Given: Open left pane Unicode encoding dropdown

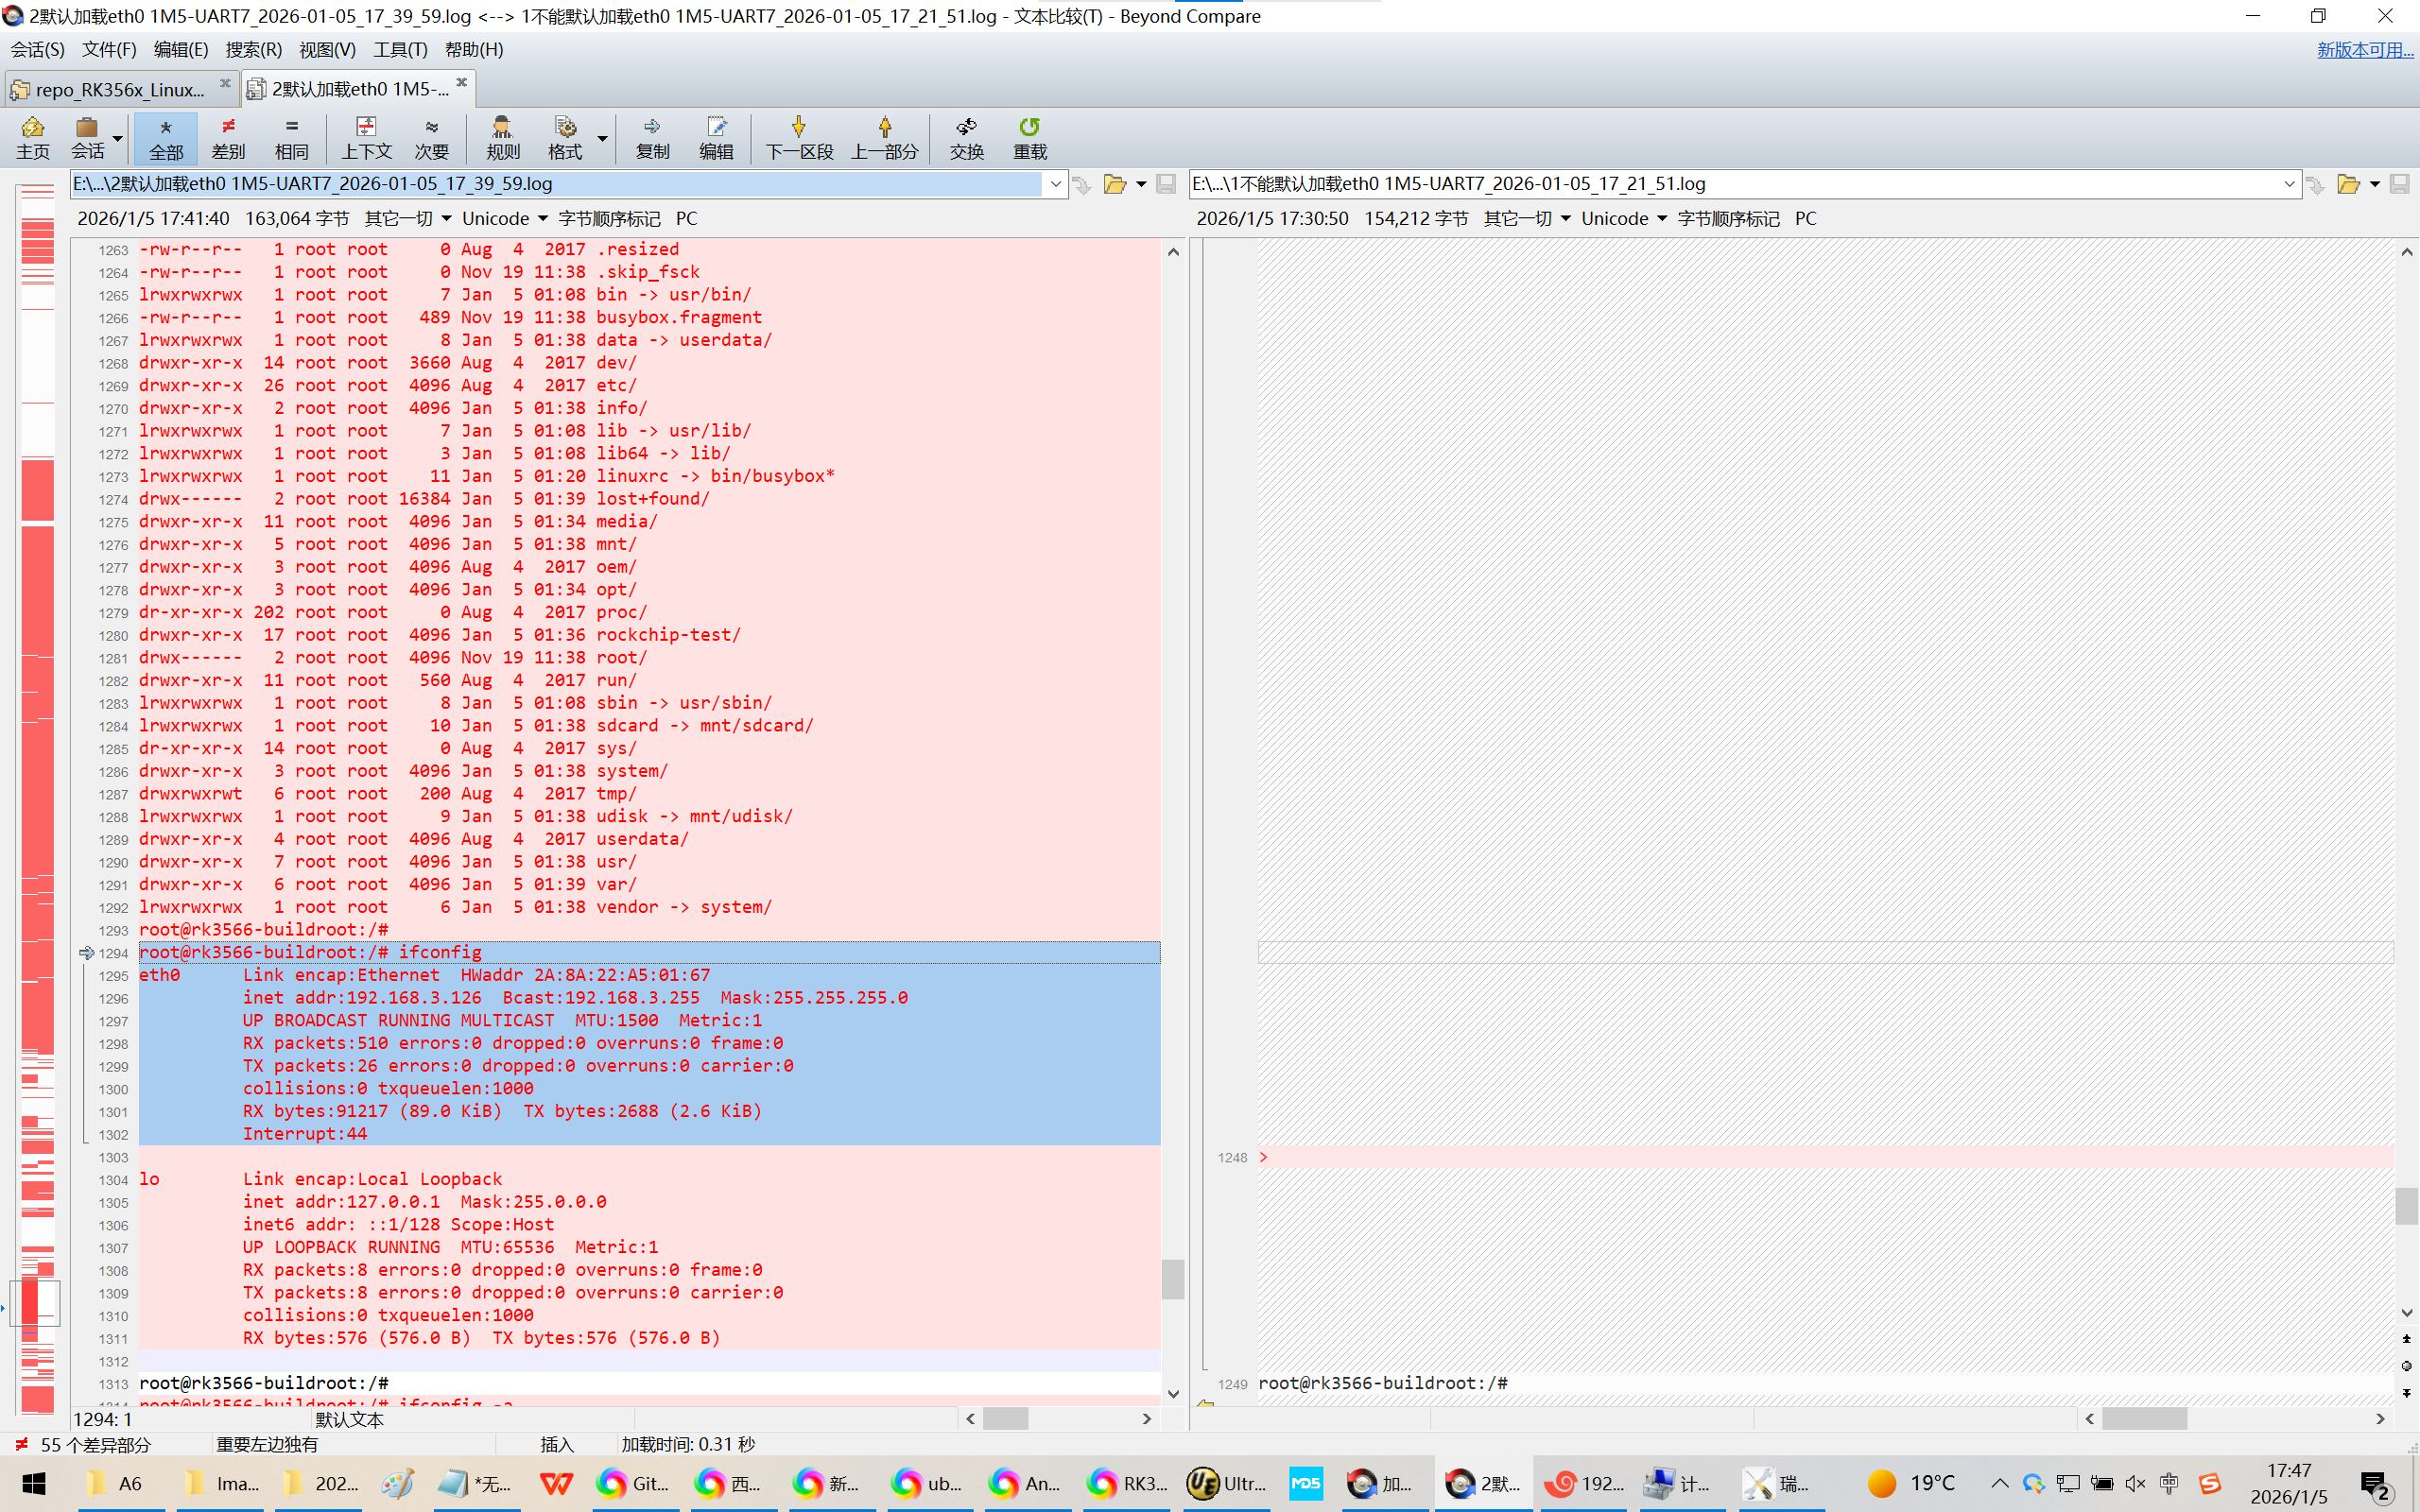Looking at the screenshot, I should (505, 219).
